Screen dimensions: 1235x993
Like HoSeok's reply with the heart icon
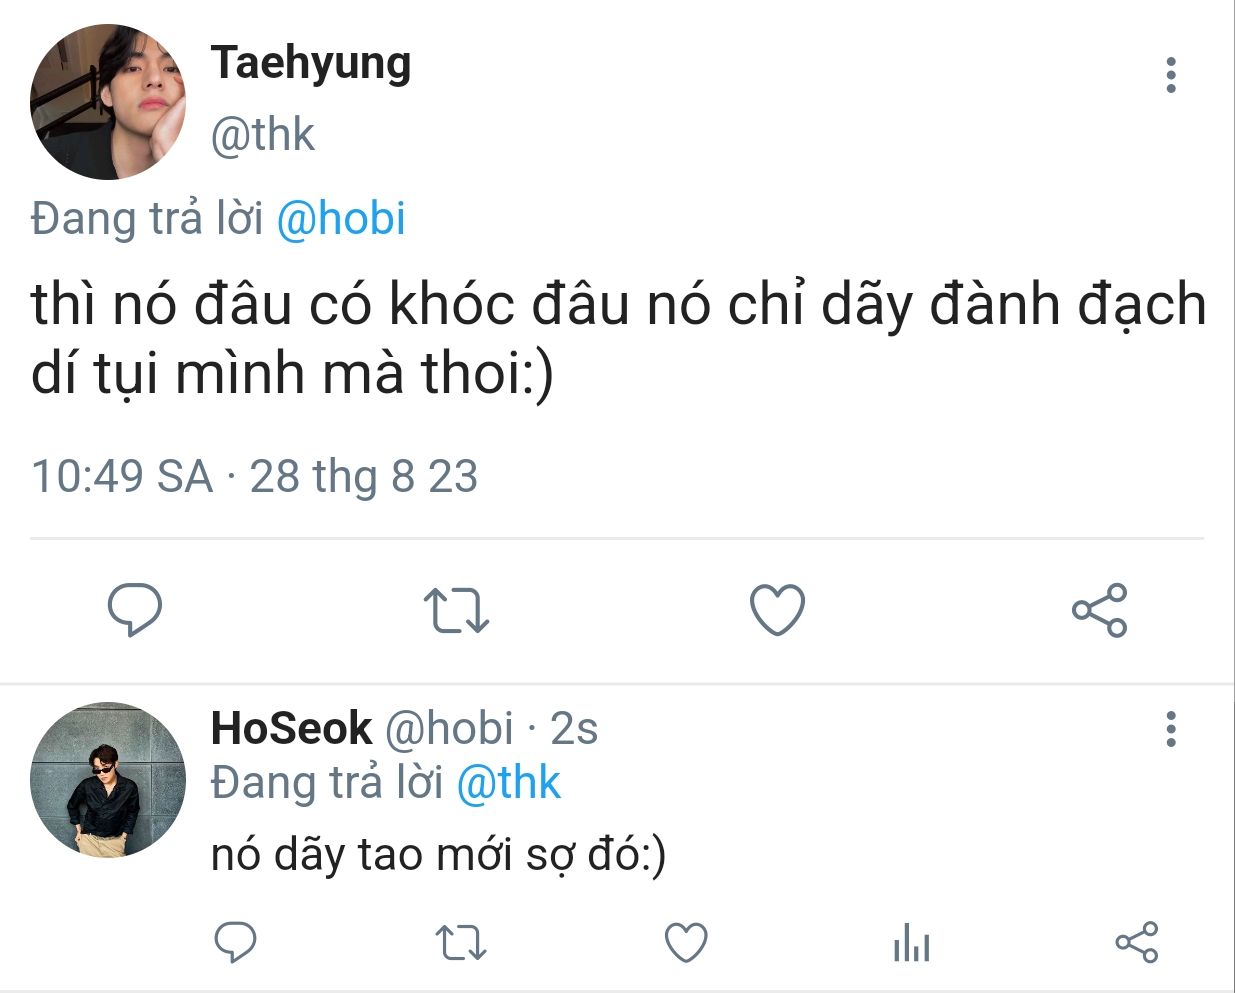point(686,943)
